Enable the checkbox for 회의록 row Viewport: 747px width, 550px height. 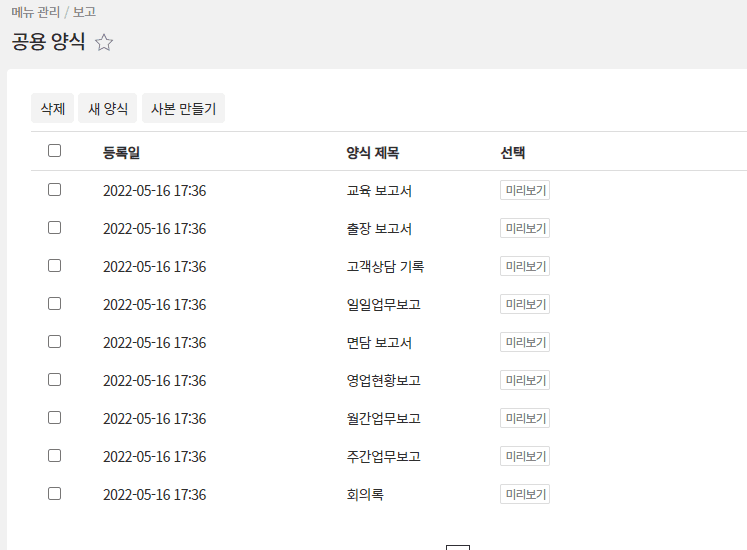tap(55, 494)
